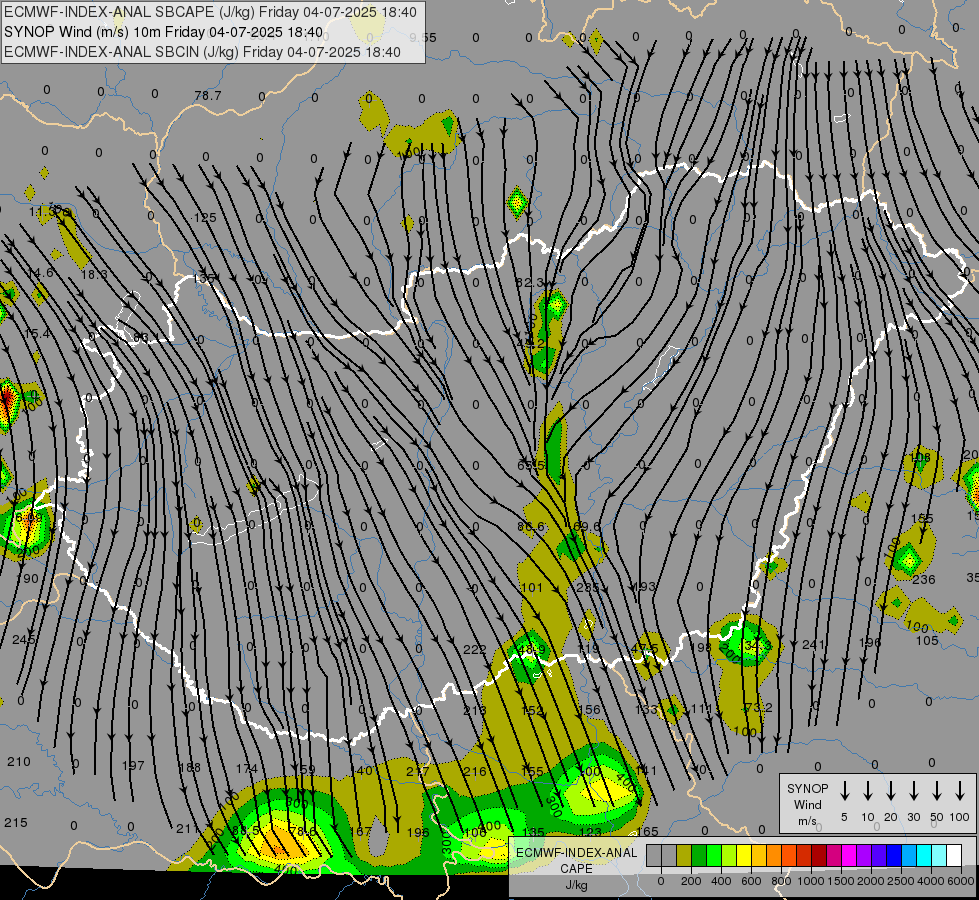Click the '86.6' grid value on the map
Screen dimensions: 979x900
click(x=531, y=527)
